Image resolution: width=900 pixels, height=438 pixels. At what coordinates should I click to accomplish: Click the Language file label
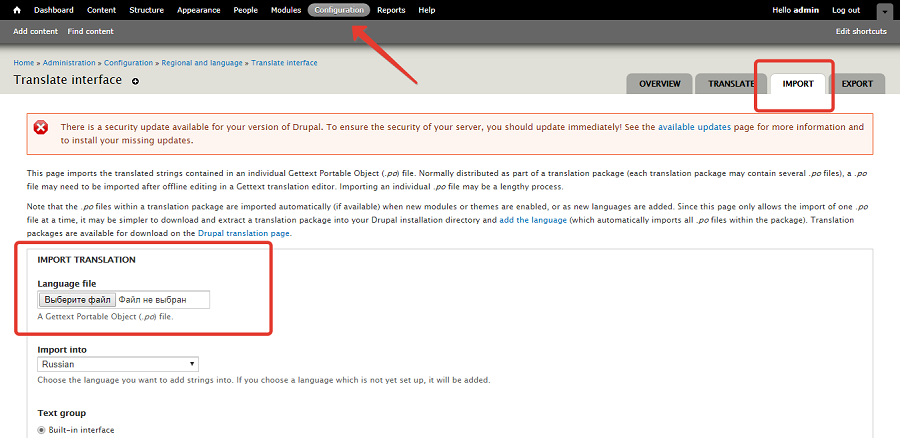pos(67,284)
